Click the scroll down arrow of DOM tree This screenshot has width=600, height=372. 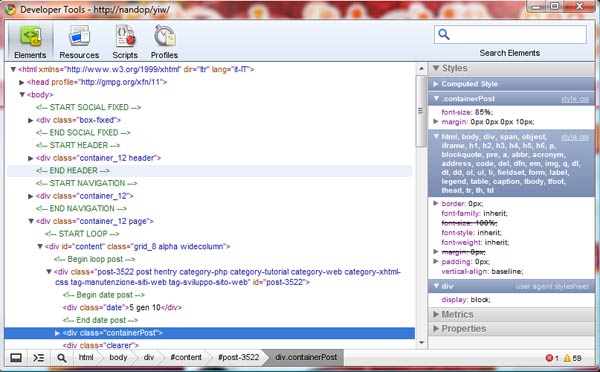[x=421, y=343]
